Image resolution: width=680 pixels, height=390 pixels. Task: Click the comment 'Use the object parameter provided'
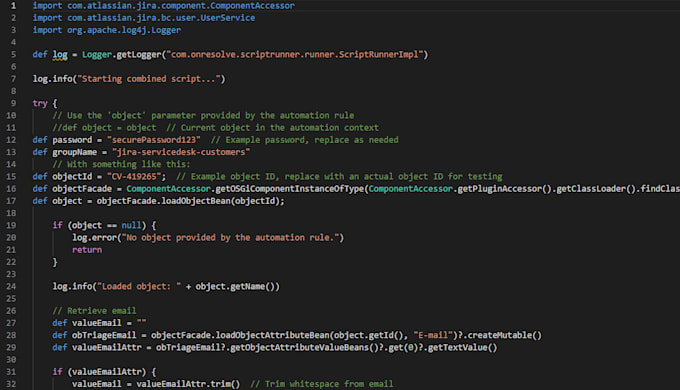coord(203,115)
